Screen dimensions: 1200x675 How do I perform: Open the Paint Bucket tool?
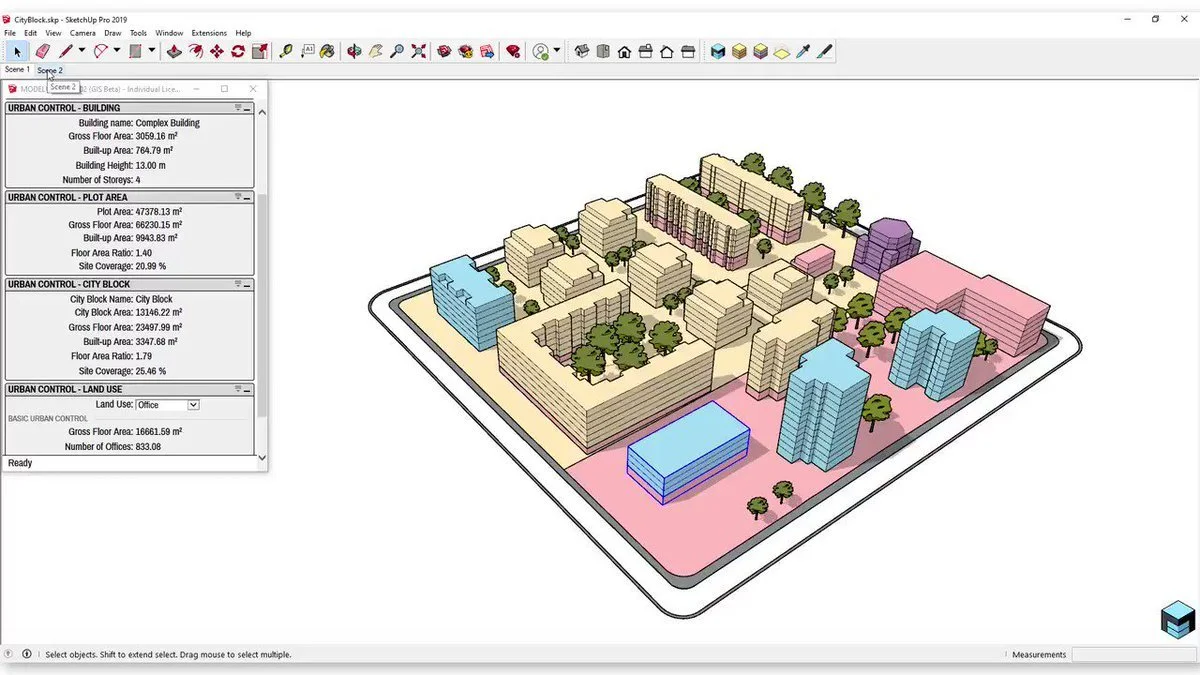[x=325, y=51]
